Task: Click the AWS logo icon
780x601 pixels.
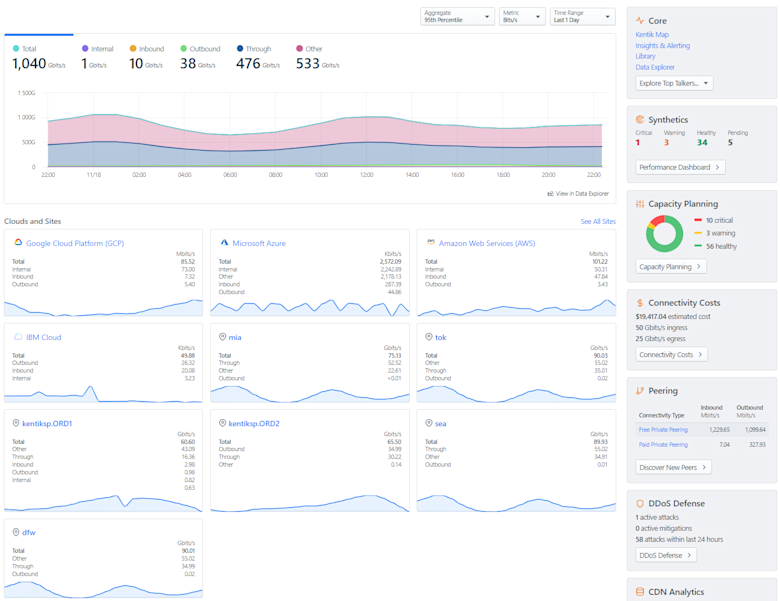Action: [431, 242]
